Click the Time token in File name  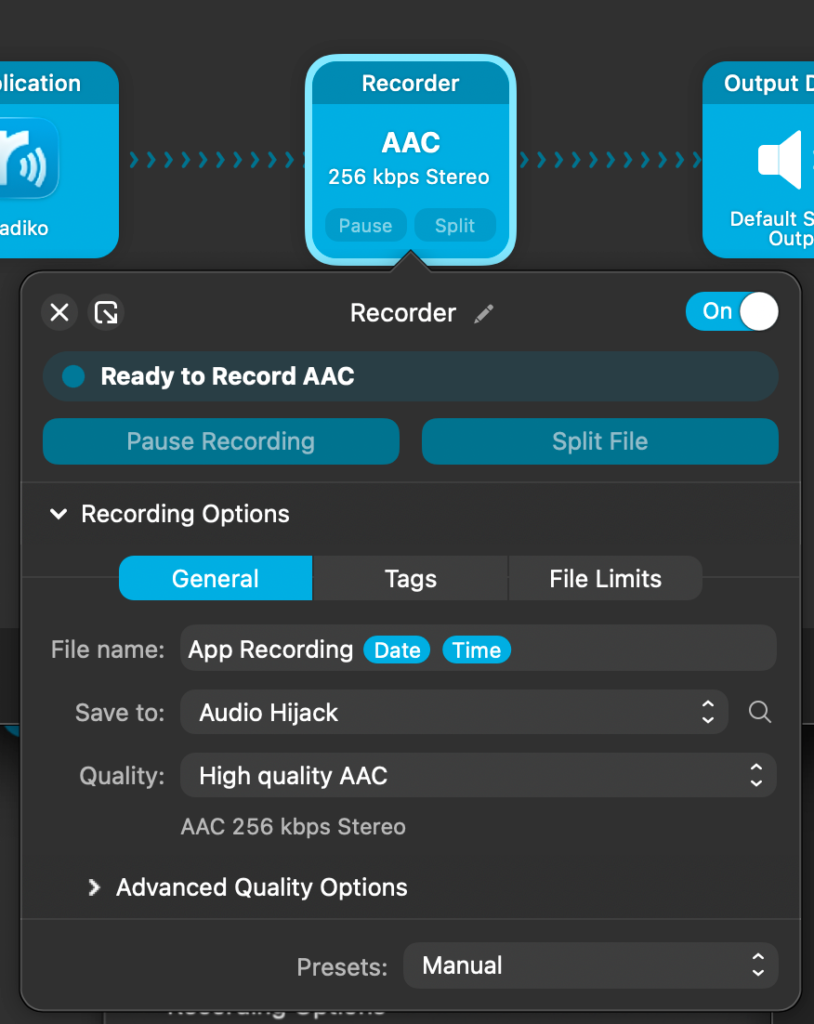pos(476,650)
